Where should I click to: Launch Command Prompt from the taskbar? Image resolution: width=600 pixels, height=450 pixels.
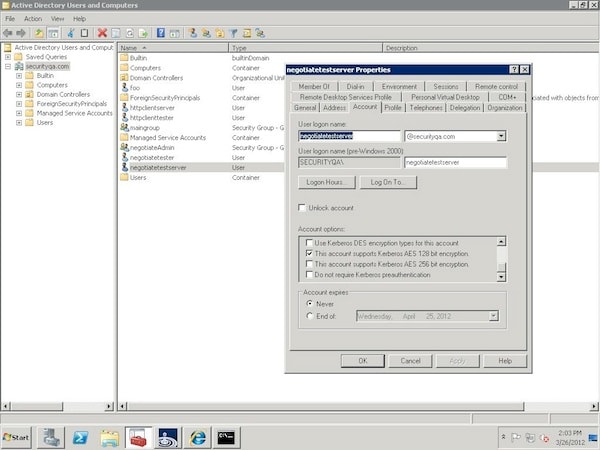(228, 437)
